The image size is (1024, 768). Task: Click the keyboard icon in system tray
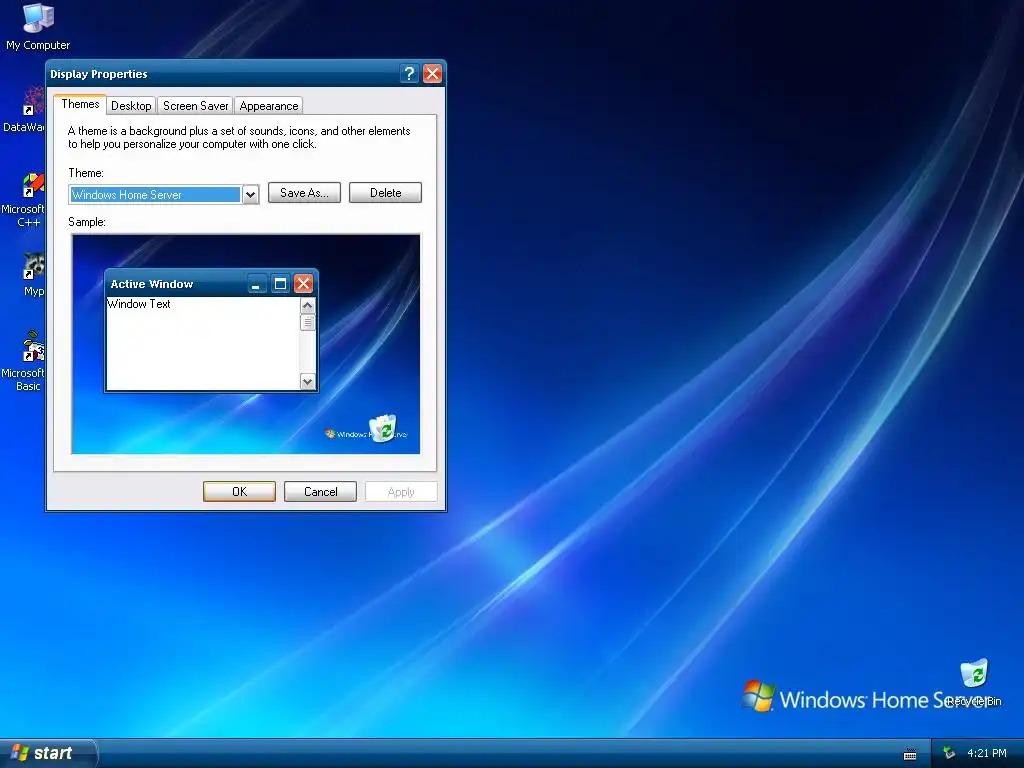tap(910, 754)
